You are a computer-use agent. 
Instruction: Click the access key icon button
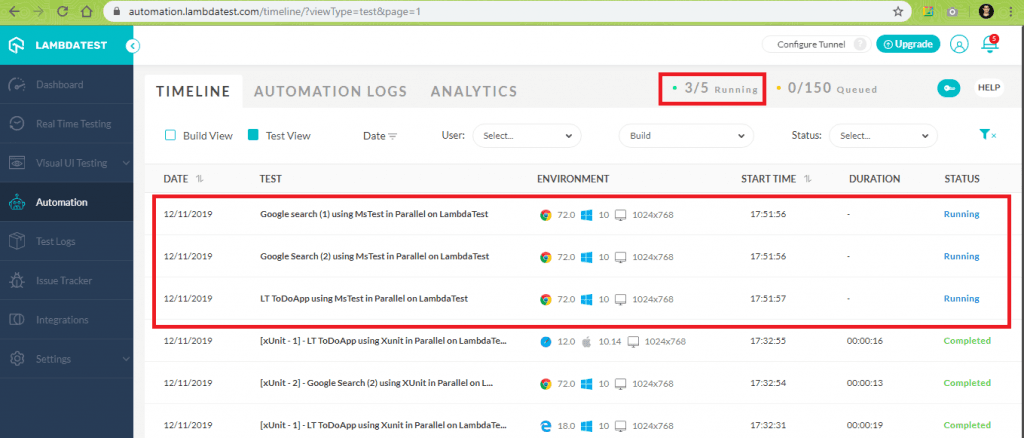click(x=948, y=88)
